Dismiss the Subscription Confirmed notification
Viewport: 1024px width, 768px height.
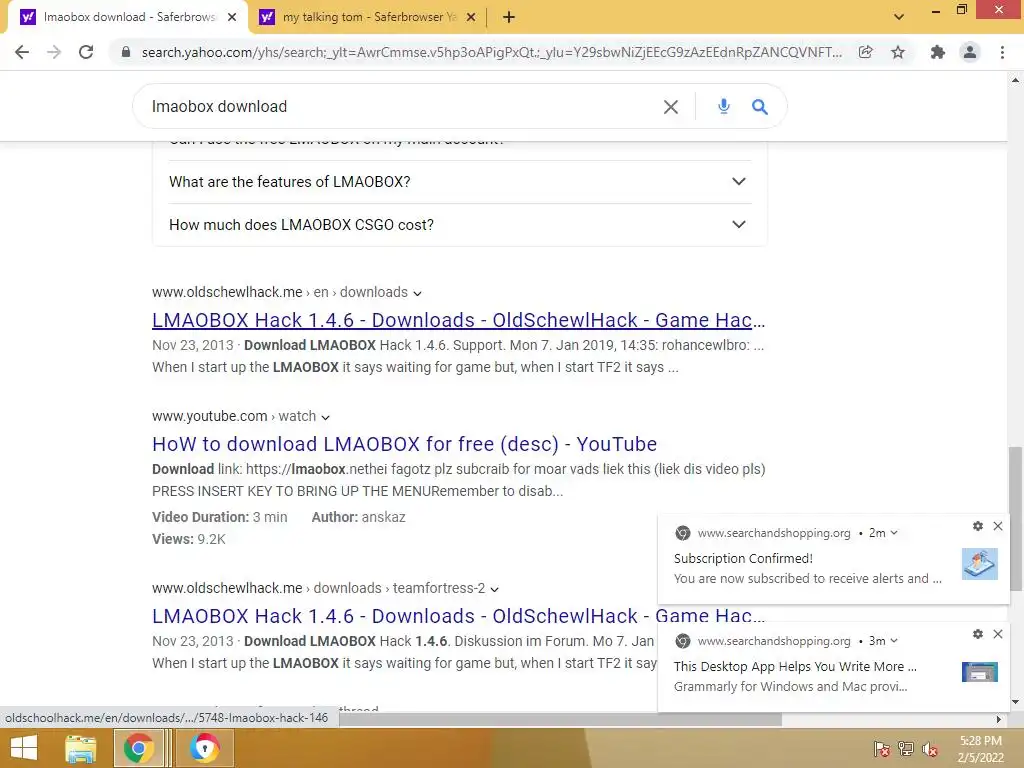pos(998,526)
